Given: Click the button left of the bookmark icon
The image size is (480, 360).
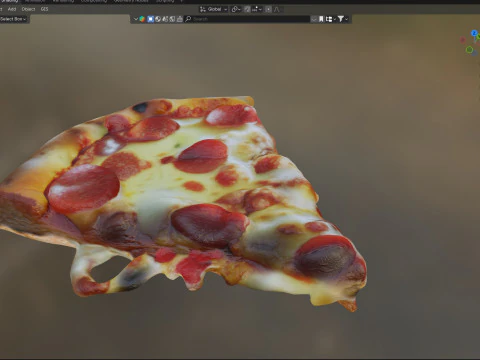Looking at the screenshot, I should [314, 19].
